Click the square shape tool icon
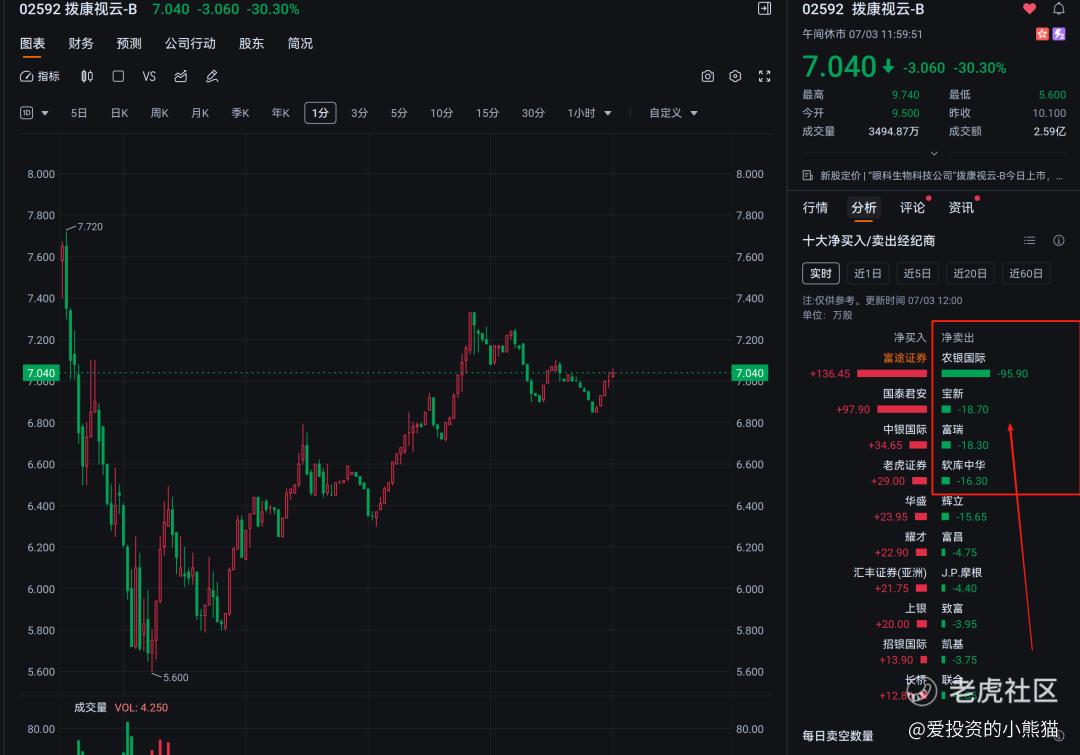 point(118,76)
